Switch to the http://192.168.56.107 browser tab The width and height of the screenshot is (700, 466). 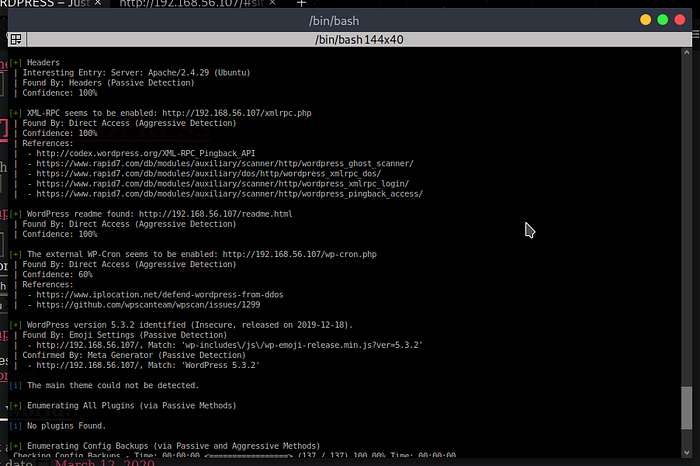180,4
